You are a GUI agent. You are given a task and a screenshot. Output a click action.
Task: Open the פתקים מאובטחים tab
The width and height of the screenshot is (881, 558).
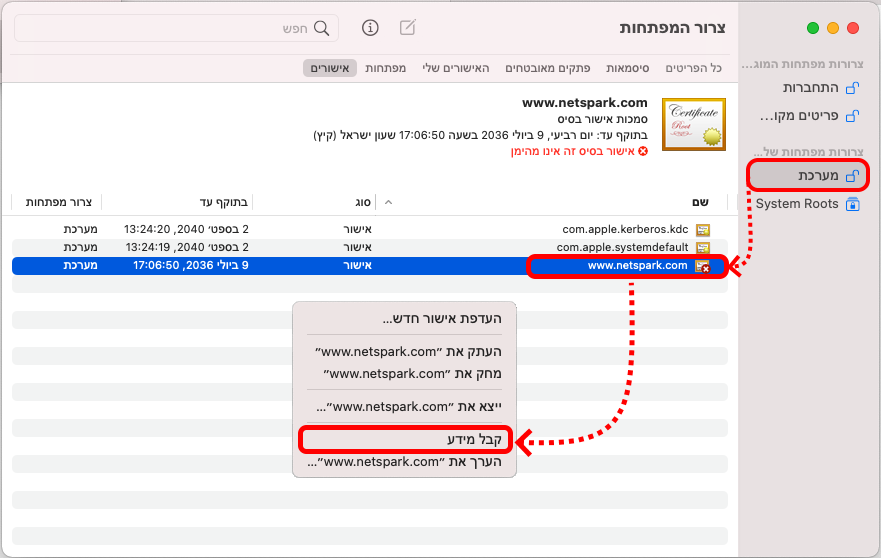548,68
